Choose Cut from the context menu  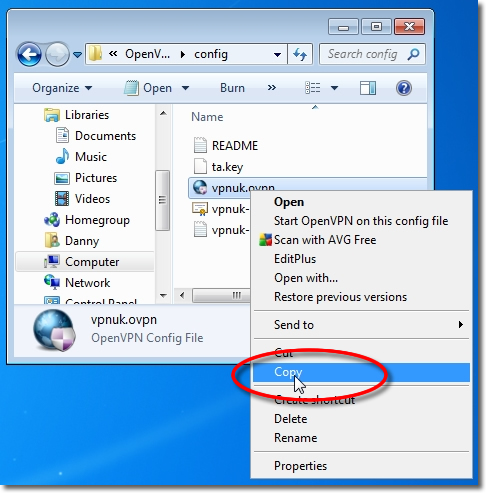[361, 353]
